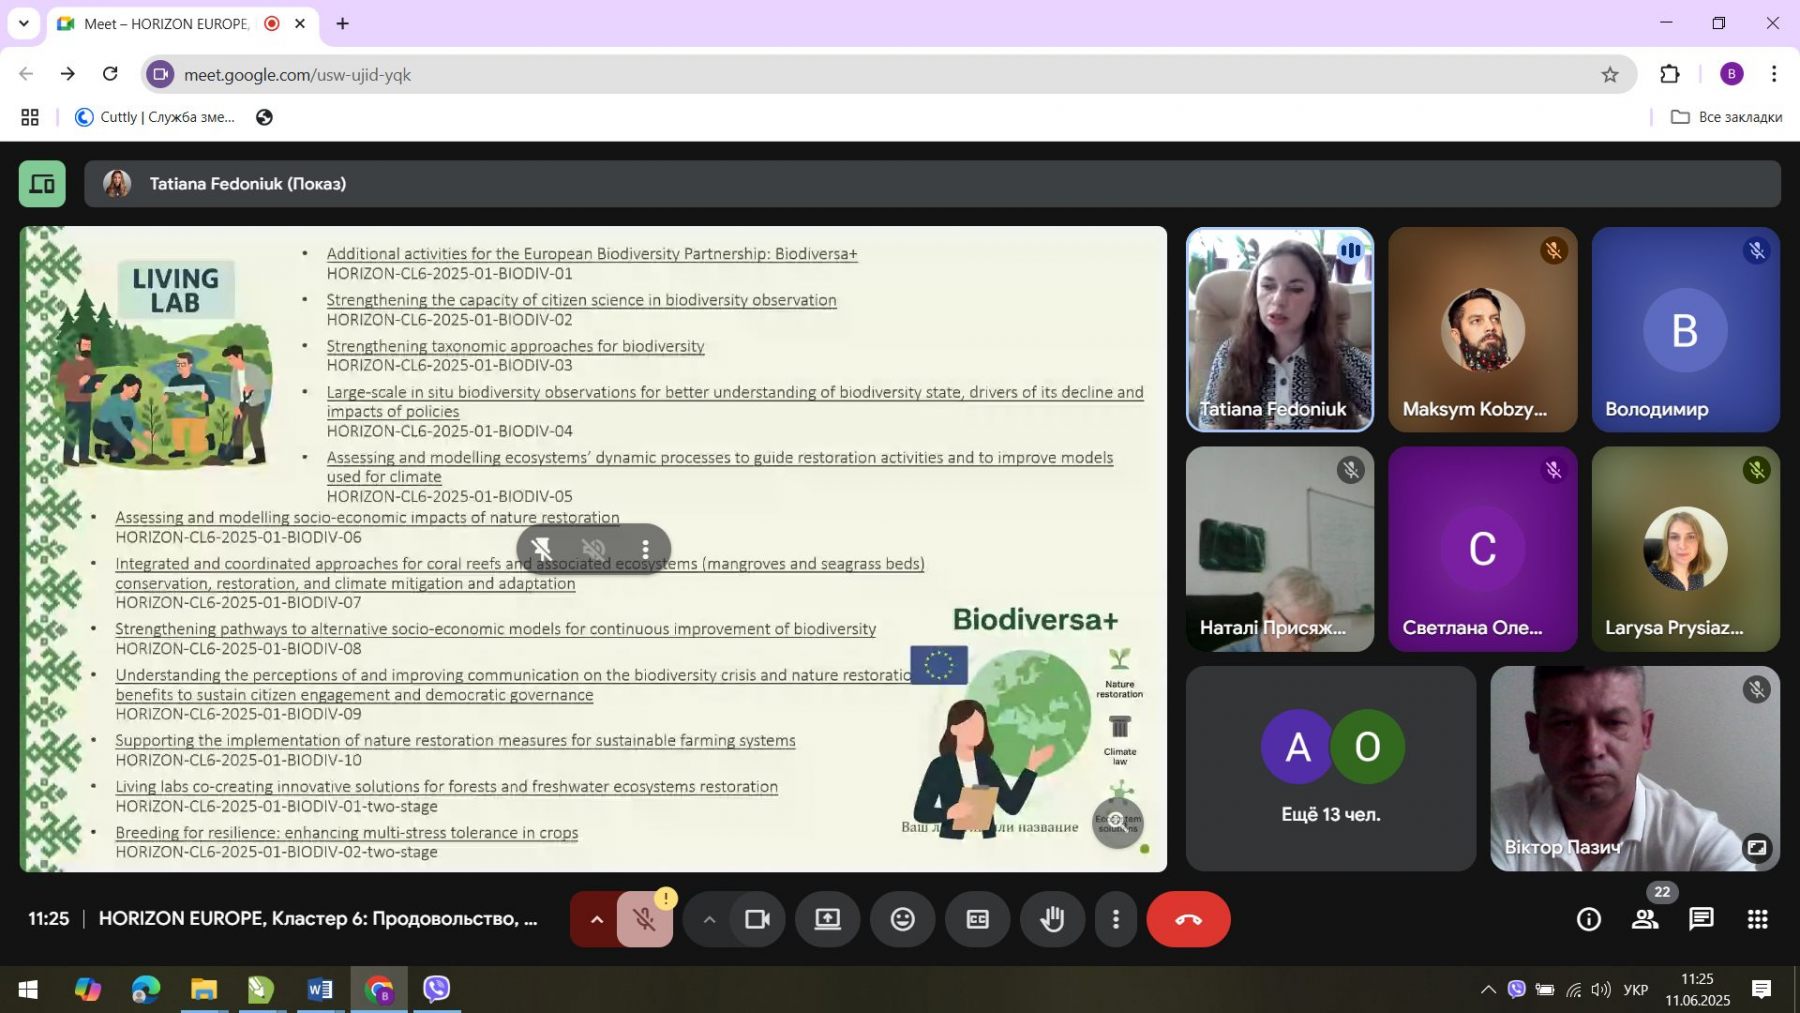Open a new browser tab

click(x=342, y=24)
